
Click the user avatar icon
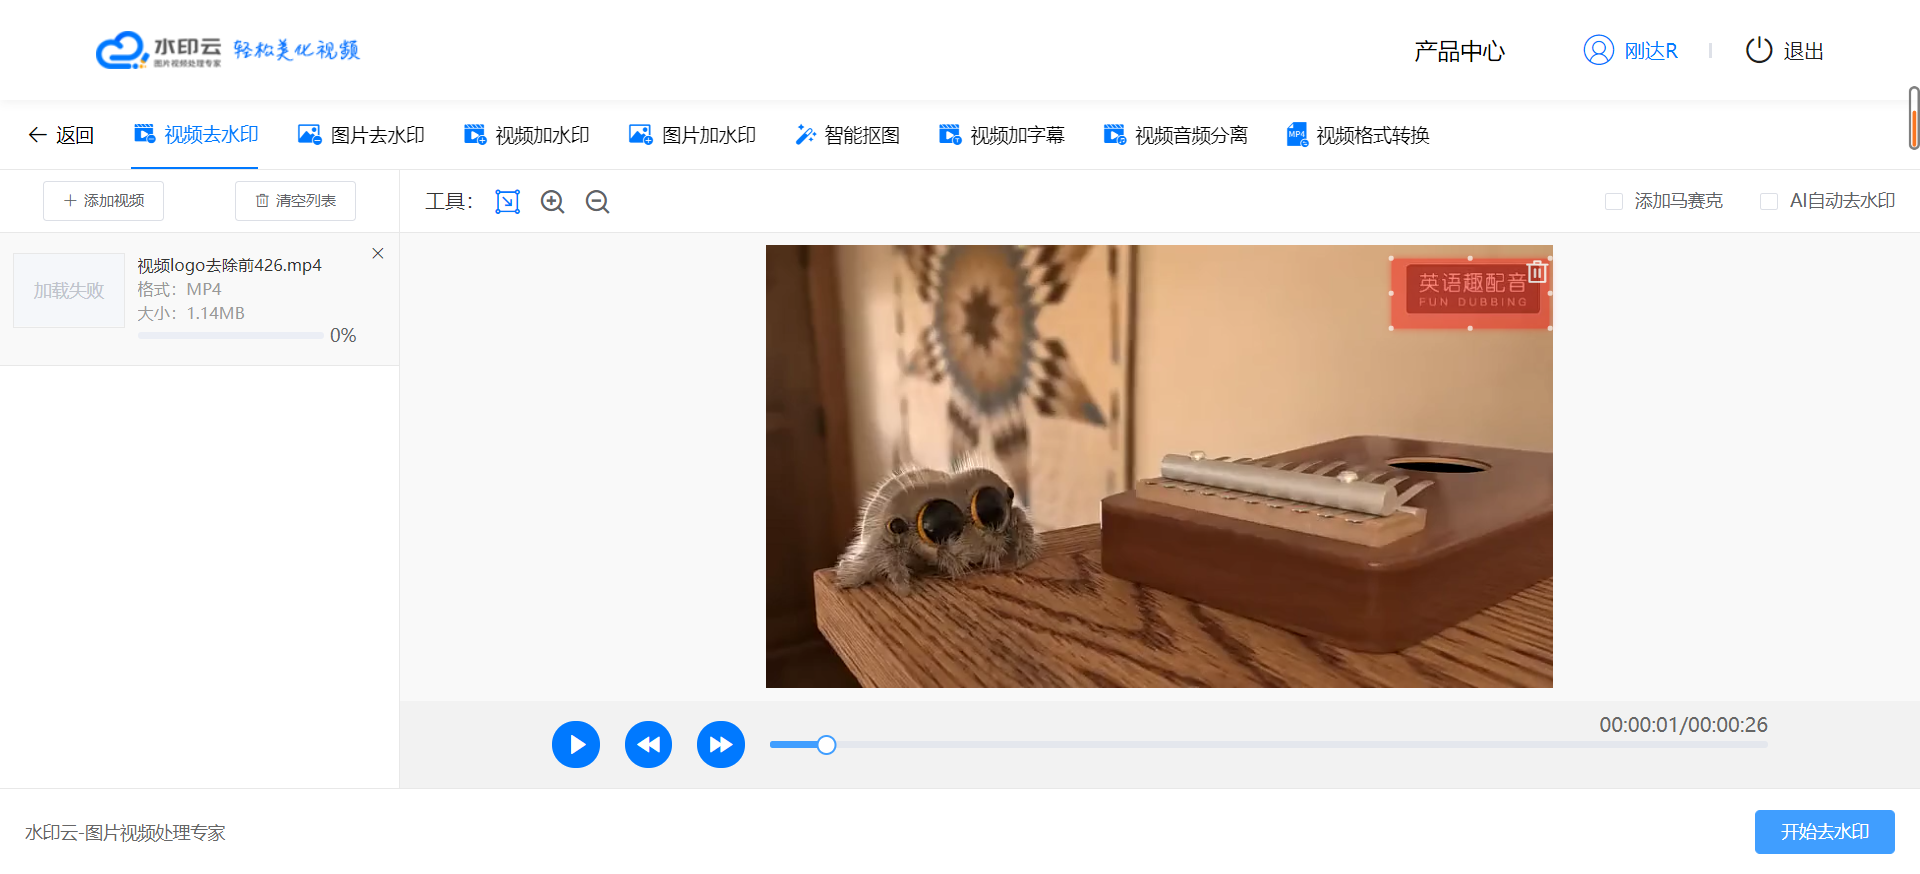1598,50
